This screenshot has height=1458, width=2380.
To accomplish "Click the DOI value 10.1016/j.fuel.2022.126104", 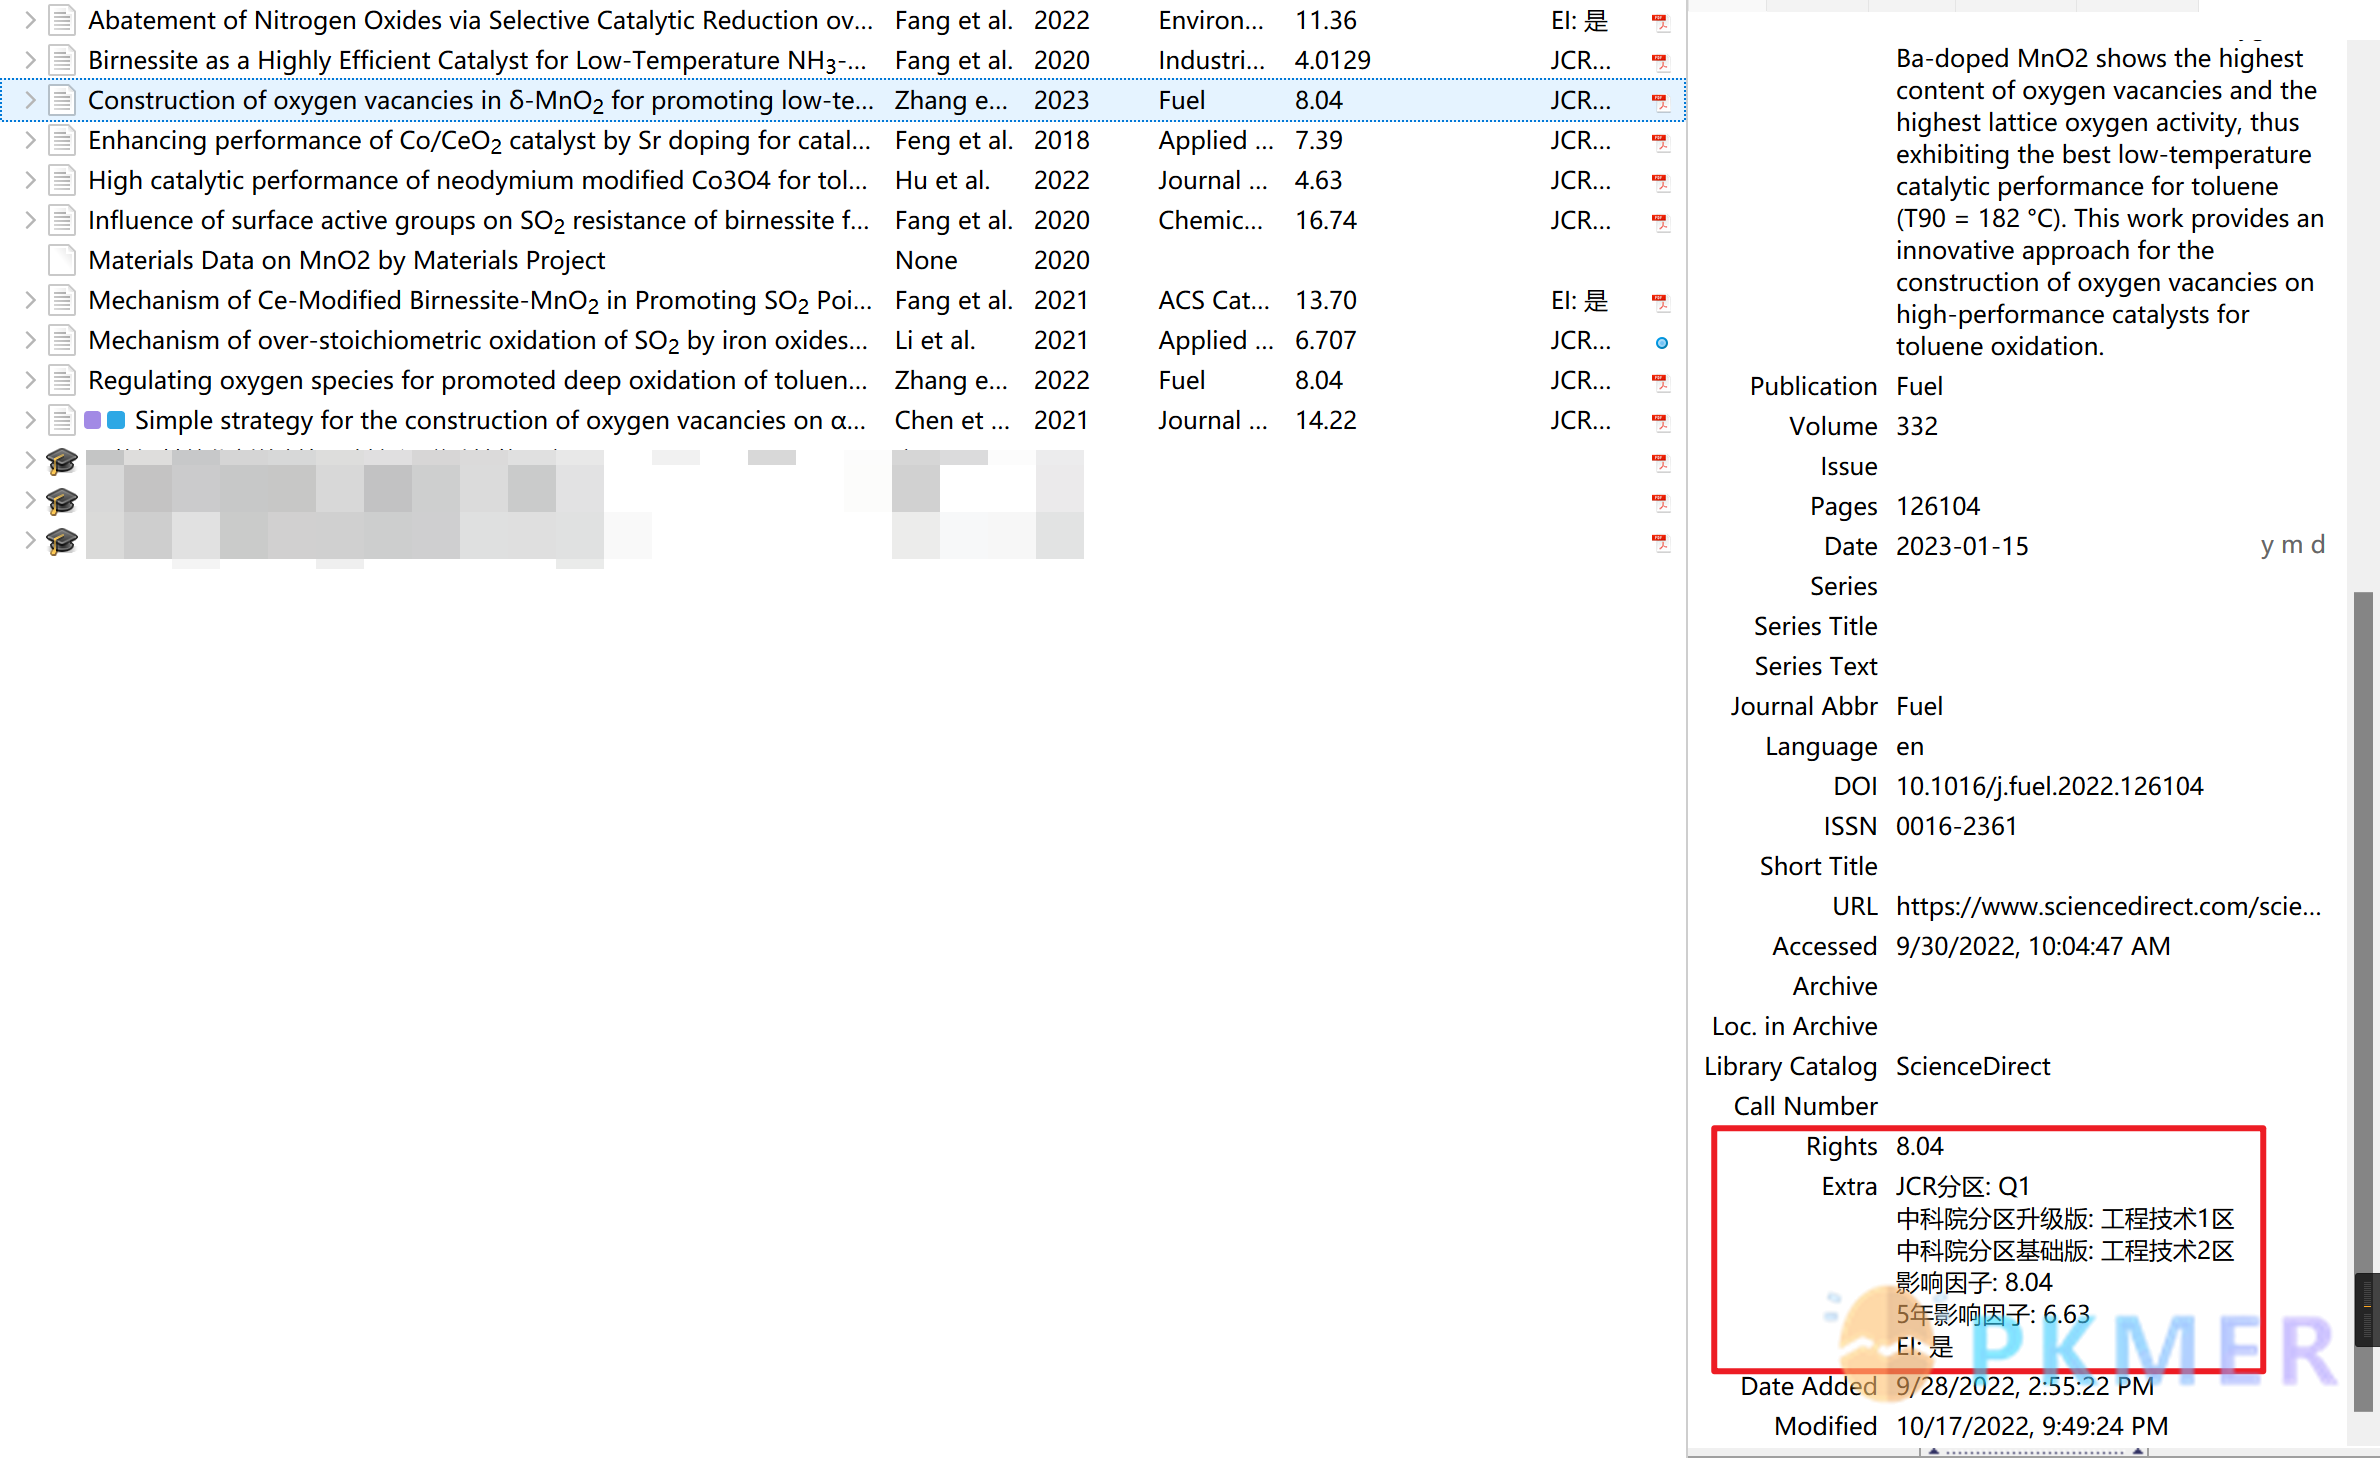I will 2049,786.
